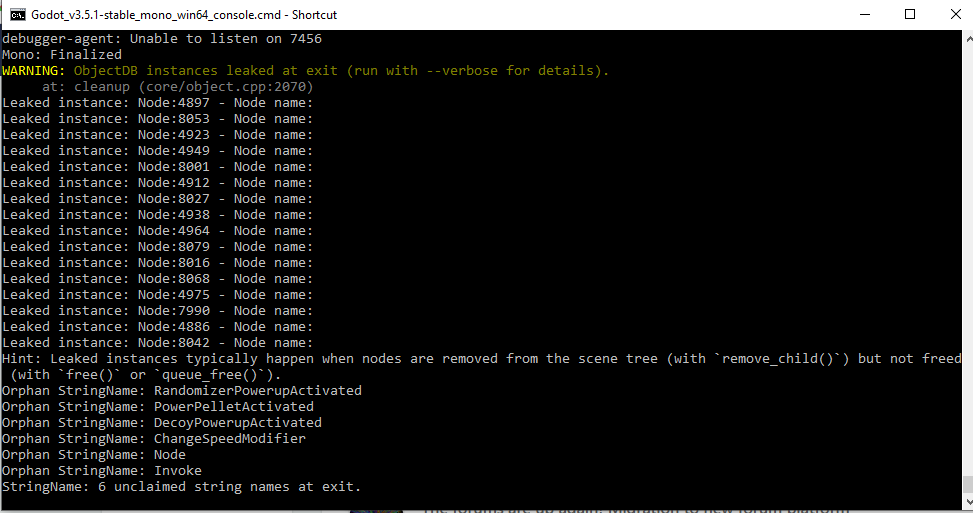
Task: Click the scrollbar up arrow
Action: tap(968, 38)
